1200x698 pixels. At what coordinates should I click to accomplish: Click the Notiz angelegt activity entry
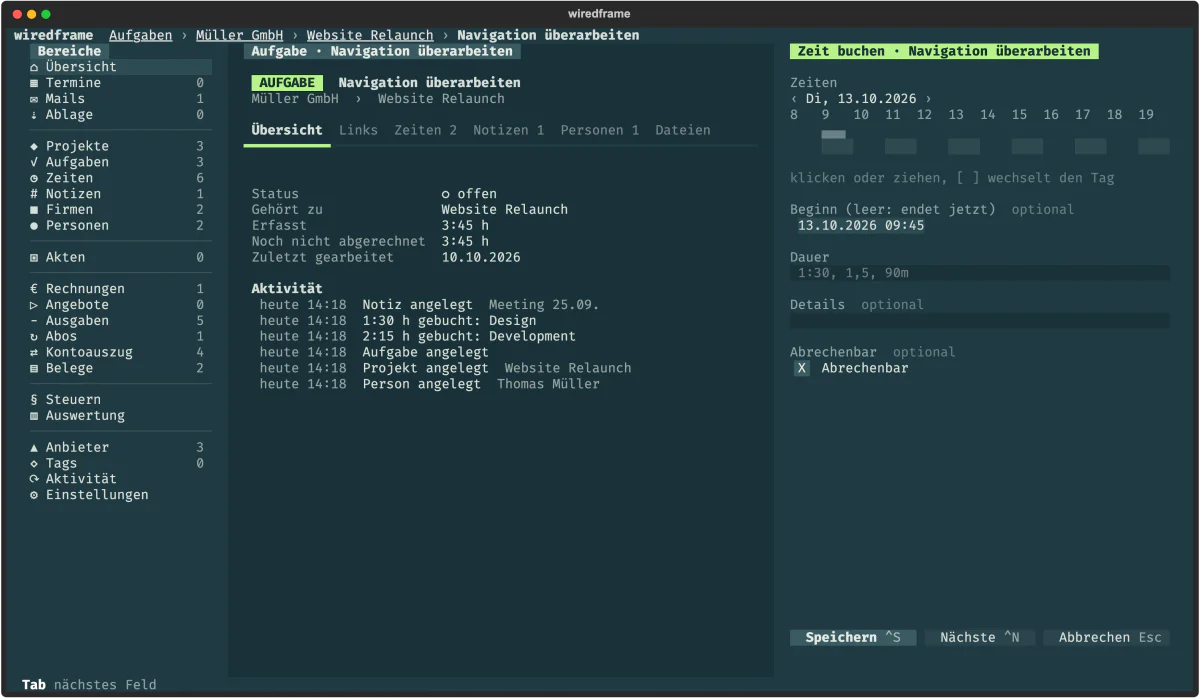(x=429, y=305)
